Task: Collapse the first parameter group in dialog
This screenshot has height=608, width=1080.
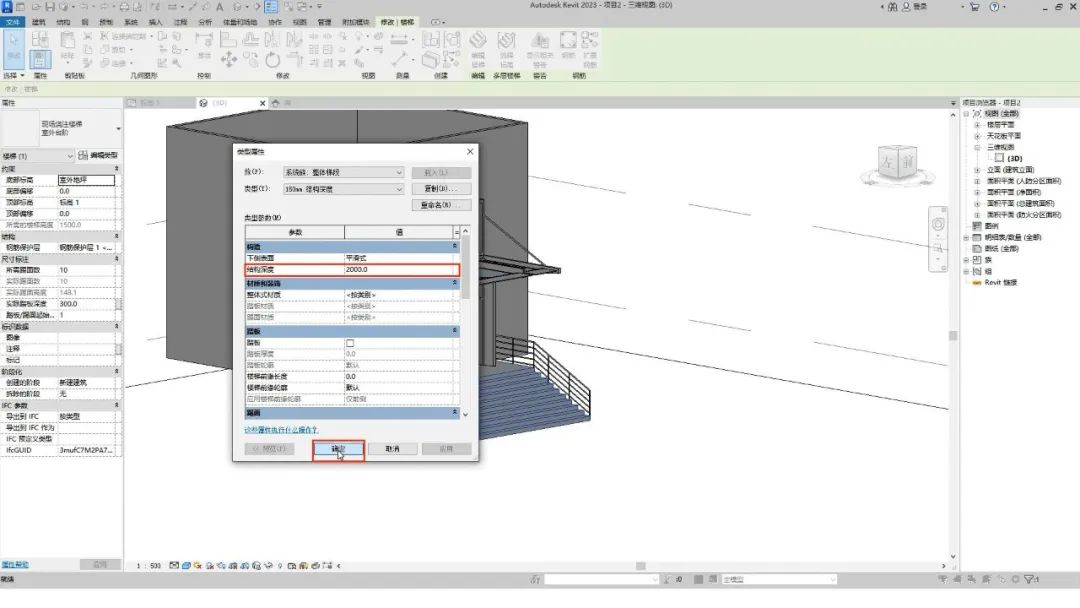Action: pyautogui.click(x=455, y=246)
